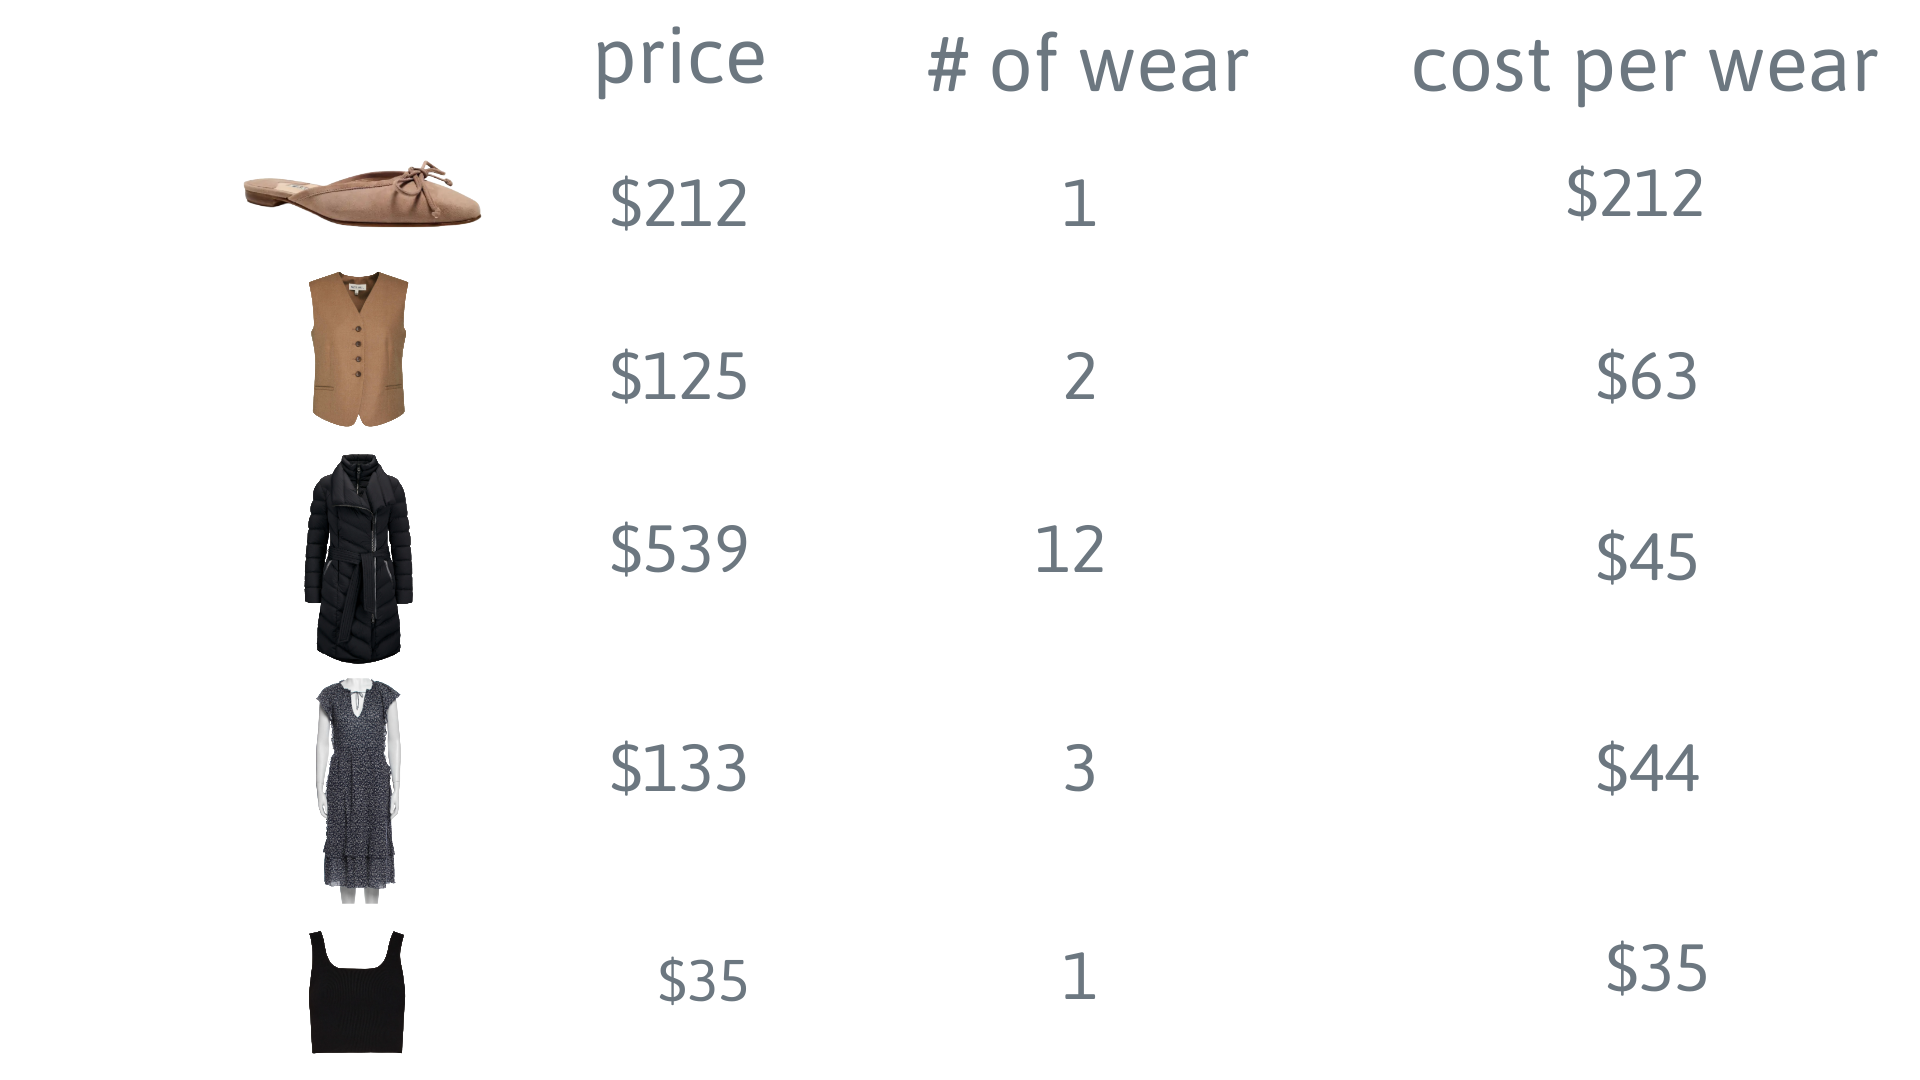Click the $35 crop top price
This screenshot has height=1080, width=1920.
click(702, 980)
